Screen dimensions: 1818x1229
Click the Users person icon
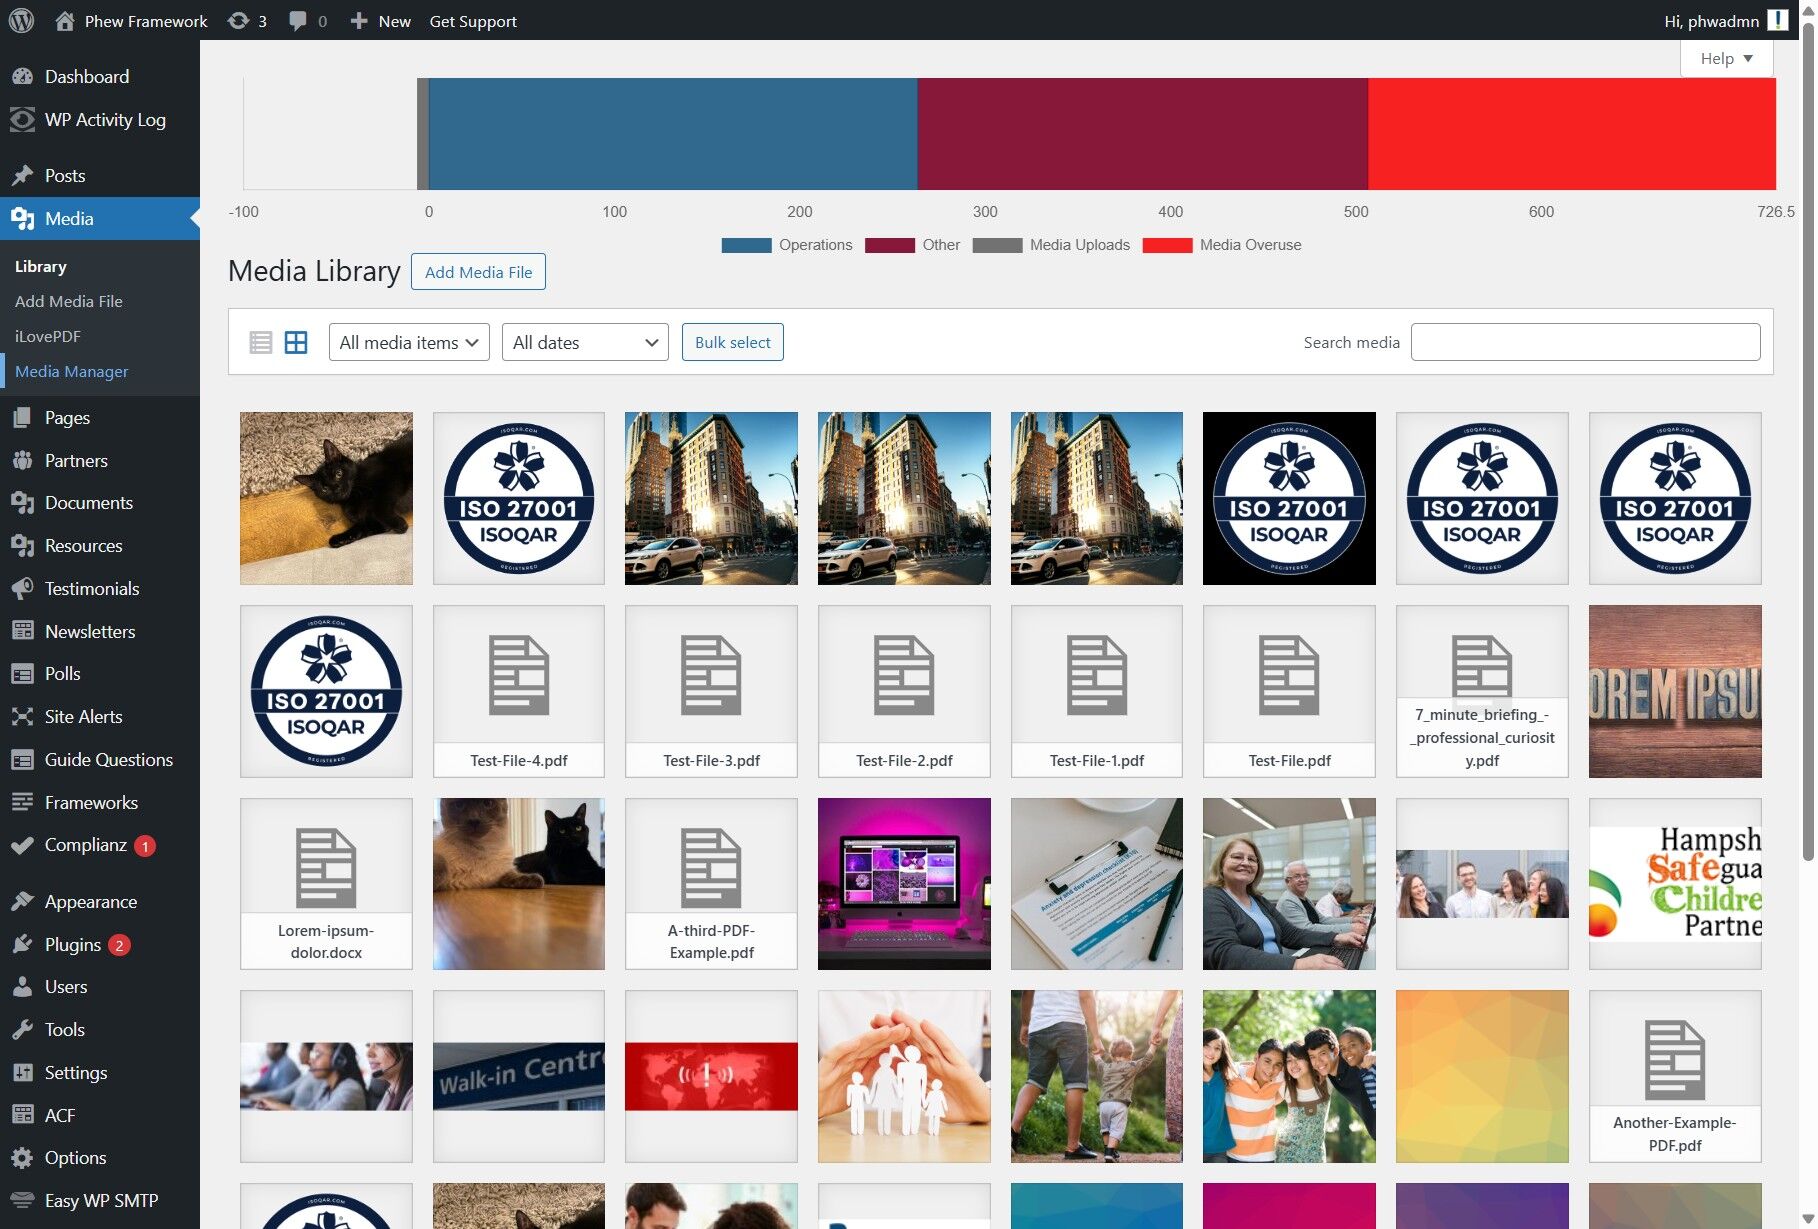tap(22, 987)
